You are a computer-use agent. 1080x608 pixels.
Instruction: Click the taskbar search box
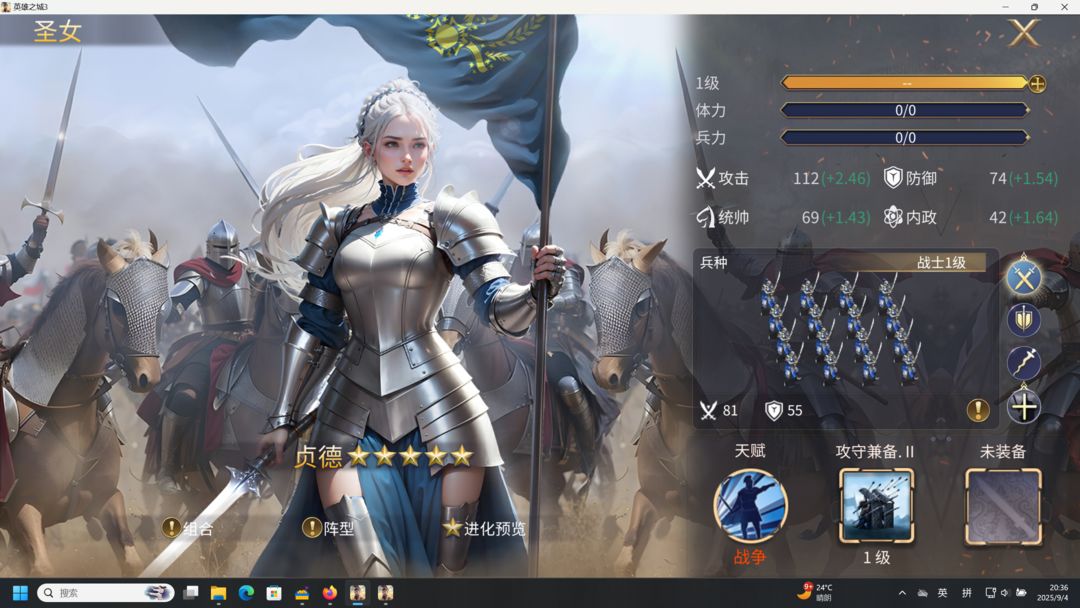105,593
